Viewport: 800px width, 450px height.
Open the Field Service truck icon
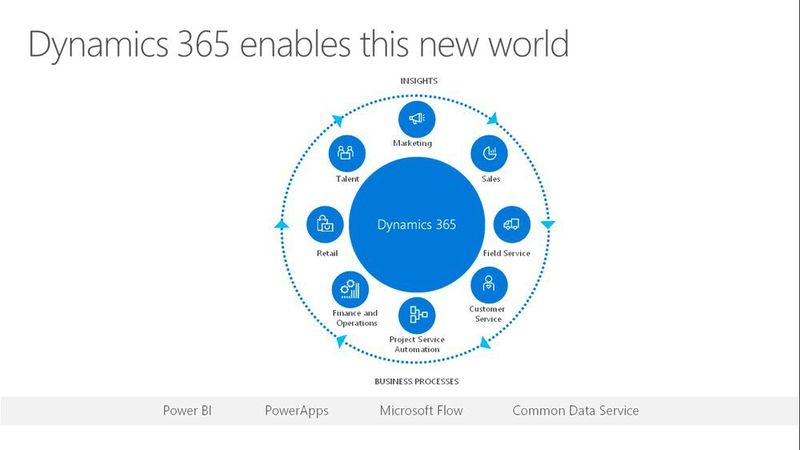[512, 224]
